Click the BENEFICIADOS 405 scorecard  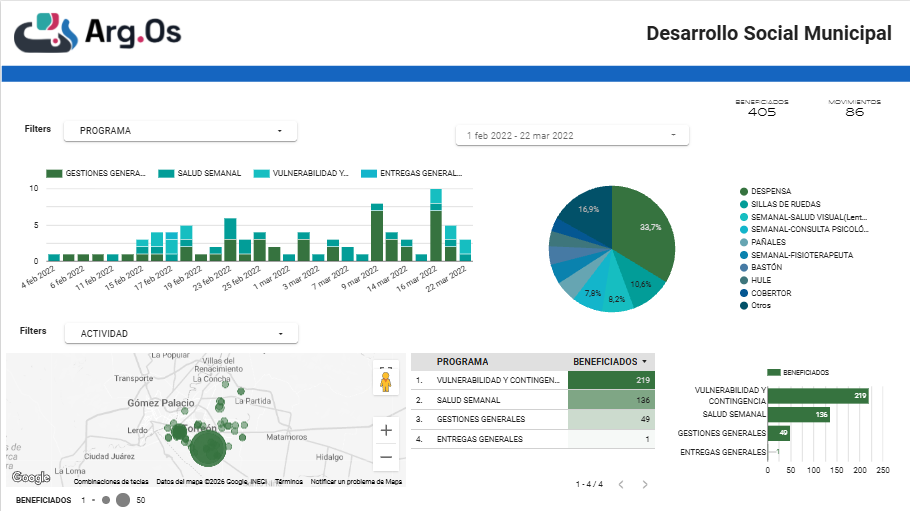tap(761, 108)
